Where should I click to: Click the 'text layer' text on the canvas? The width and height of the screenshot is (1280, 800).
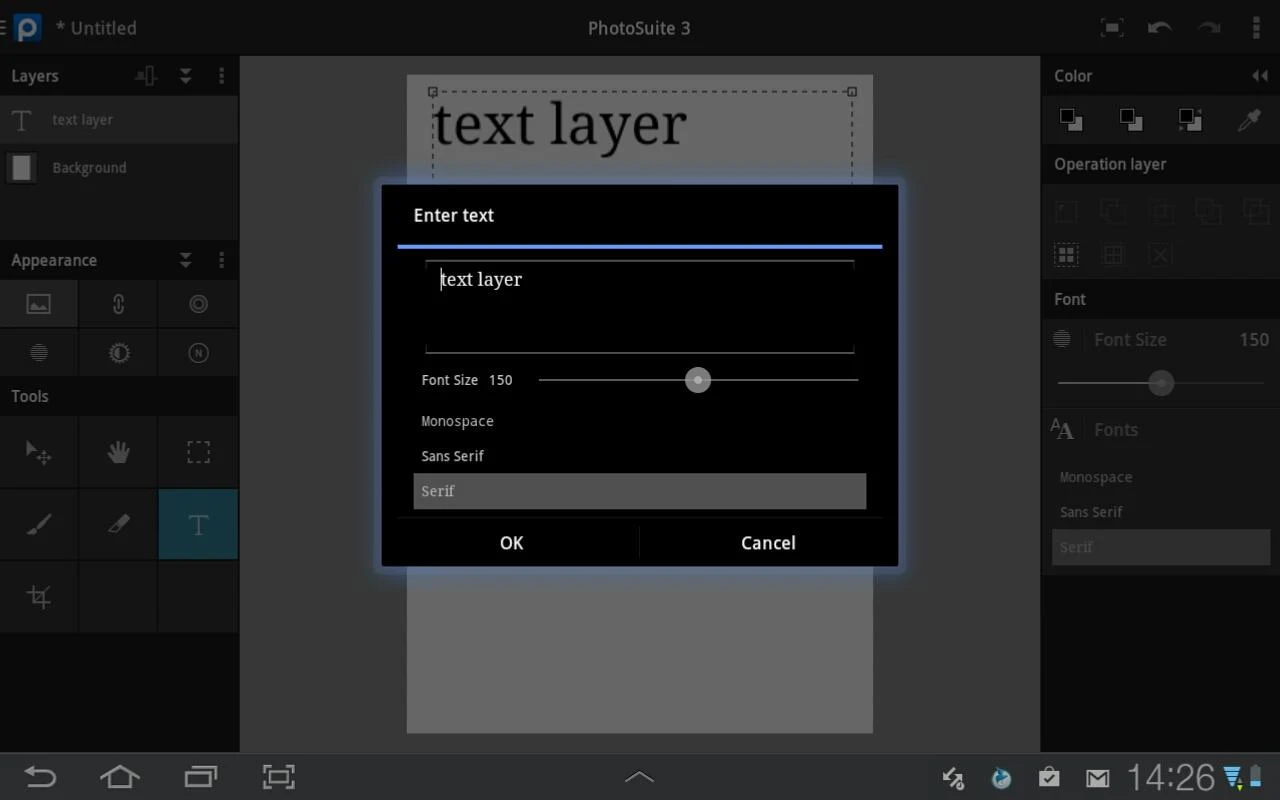pyautogui.click(x=559, y=128)
